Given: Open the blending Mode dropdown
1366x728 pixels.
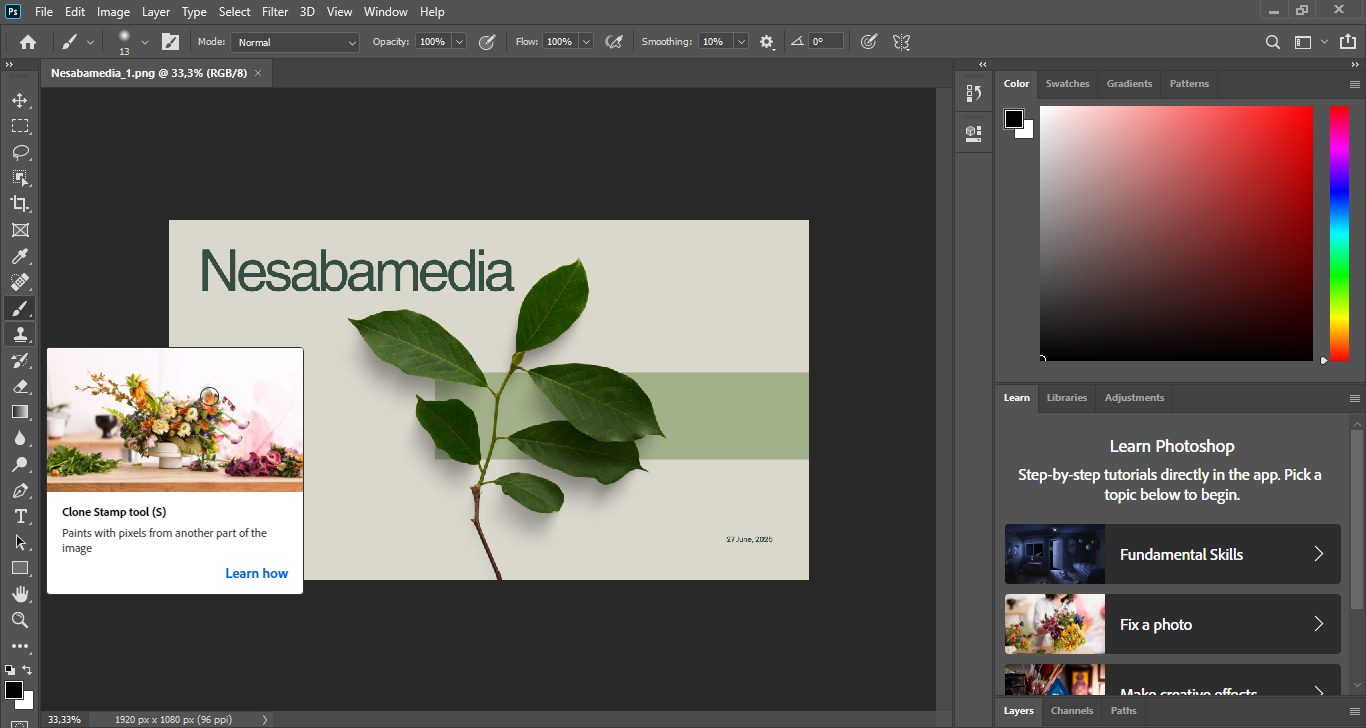Looking at the screenshot, I should pyautogui.click(x=294, y=42).
